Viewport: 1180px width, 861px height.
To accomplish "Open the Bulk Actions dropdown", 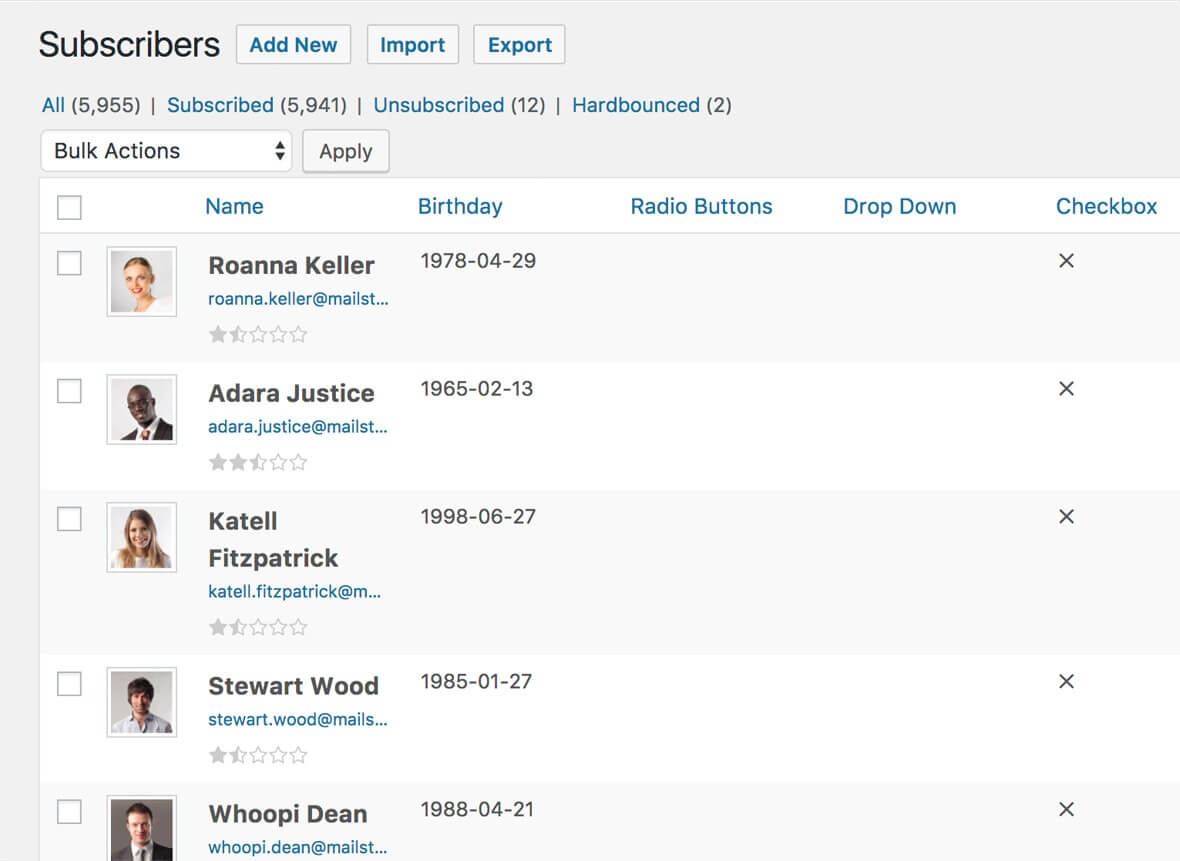I will point(166,151).
